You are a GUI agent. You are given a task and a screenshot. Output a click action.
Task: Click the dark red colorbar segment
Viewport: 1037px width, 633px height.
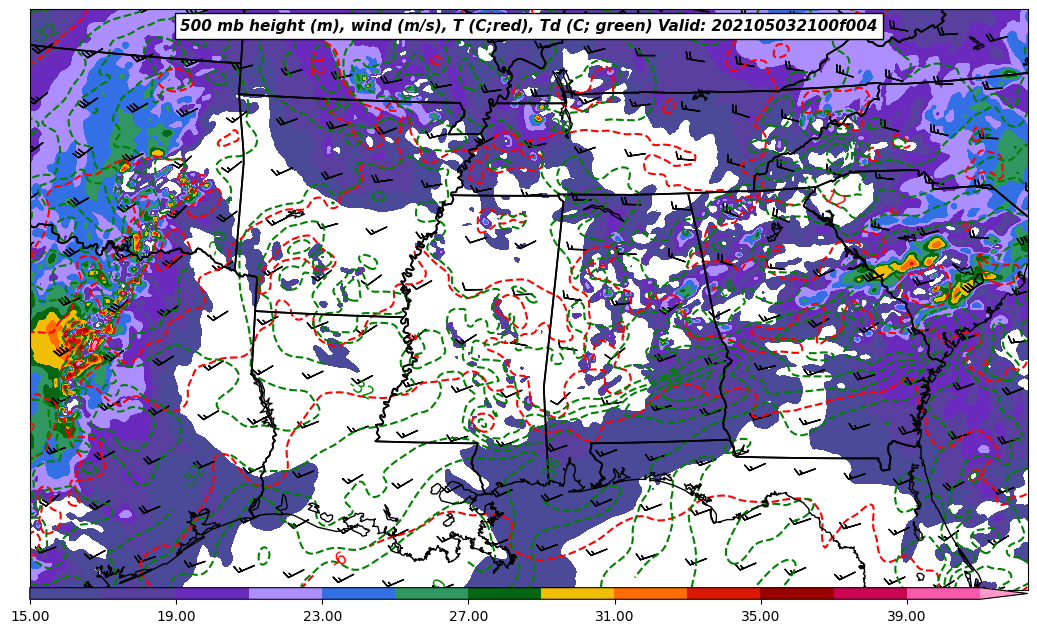(x=796, y=593)
